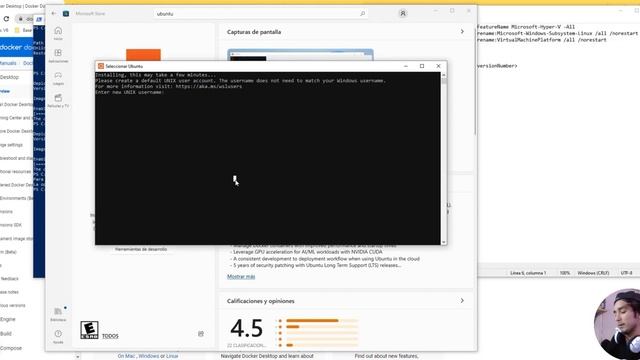Click Windows (CRLF) in Notepad status bar
The image size is (640, 360).
(593, 273)
